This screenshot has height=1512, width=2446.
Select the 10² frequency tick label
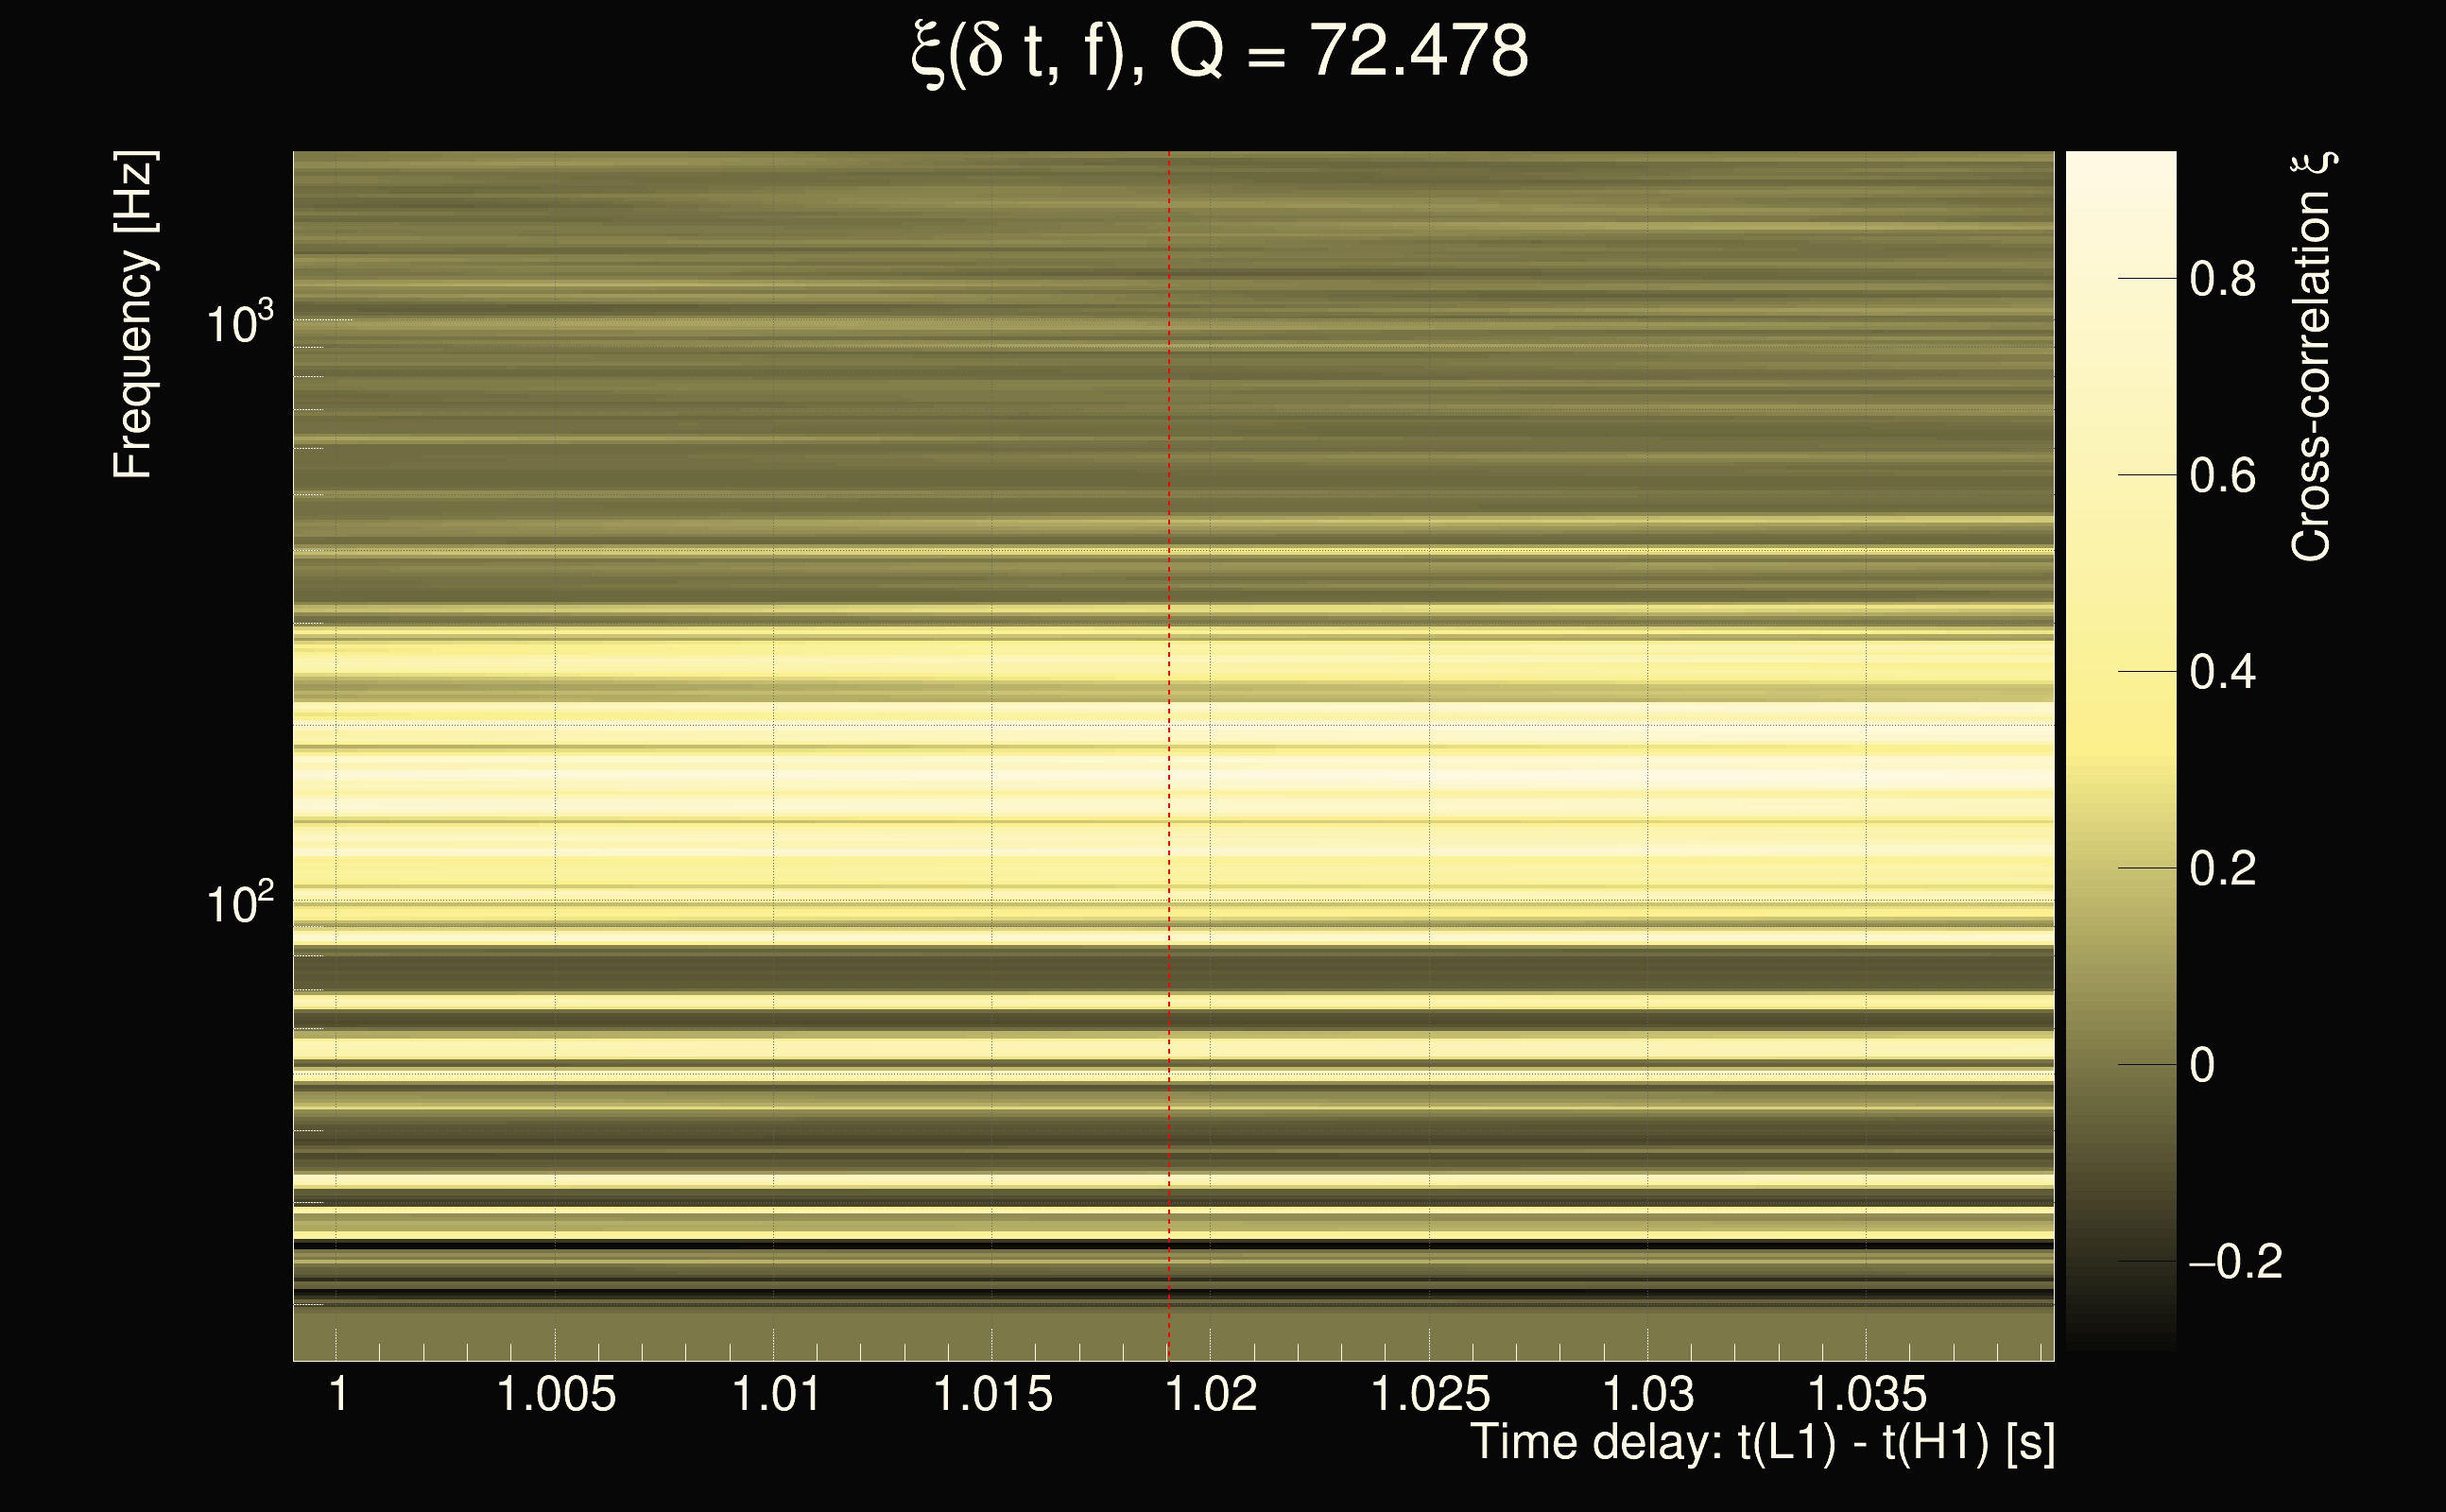pos(238,903)
